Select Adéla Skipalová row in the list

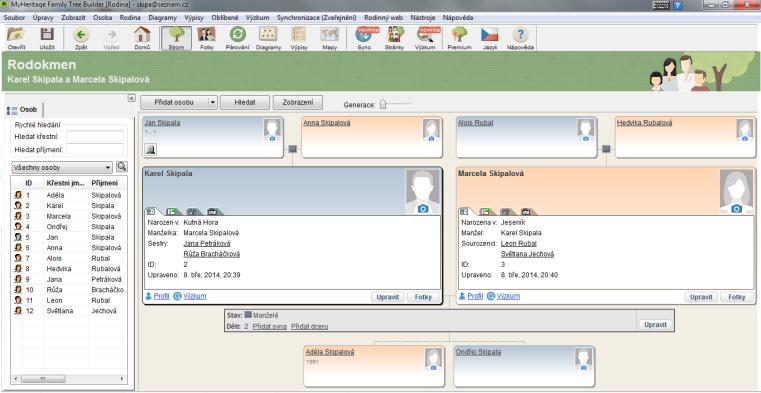tap(69, 195)
